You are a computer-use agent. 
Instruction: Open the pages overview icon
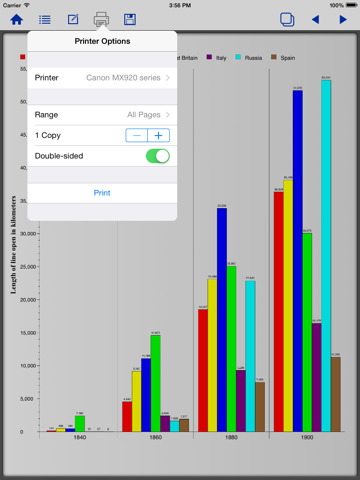[x=287, y=19]
